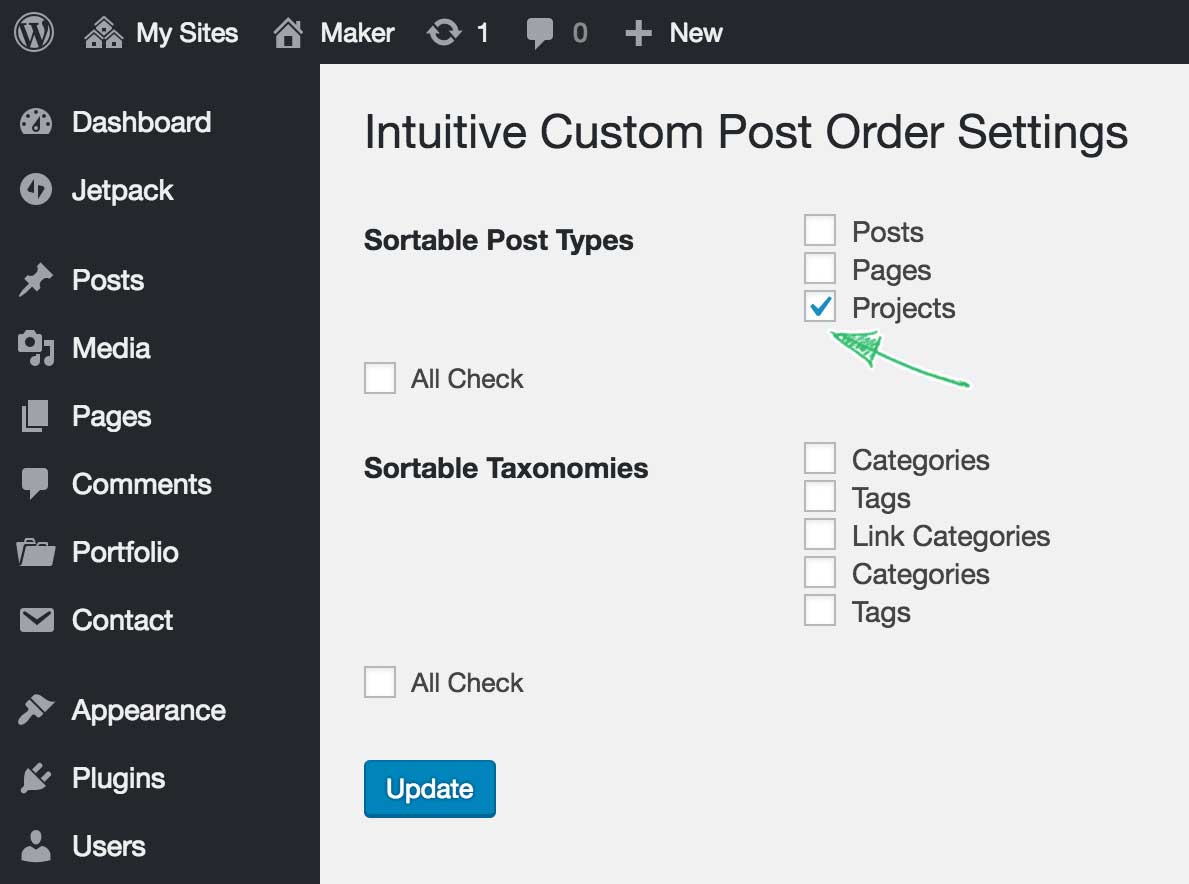Tick the first Categories taxonomy checkbox
The image size is (1189, 884).
click(820, 458)
